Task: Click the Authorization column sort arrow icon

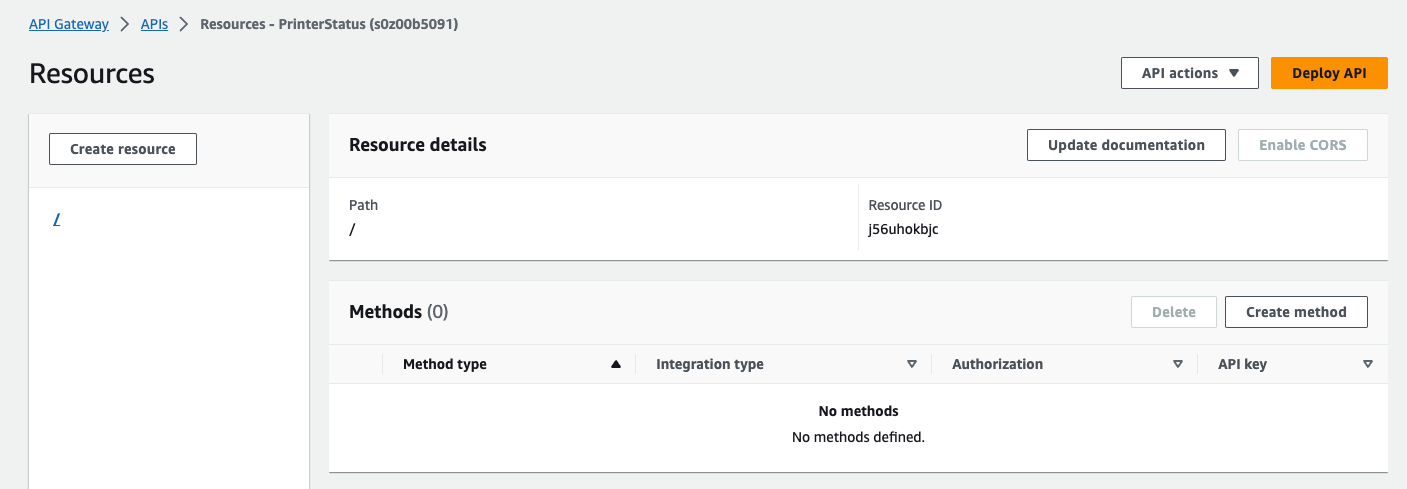Action: tap(1178, 365)
